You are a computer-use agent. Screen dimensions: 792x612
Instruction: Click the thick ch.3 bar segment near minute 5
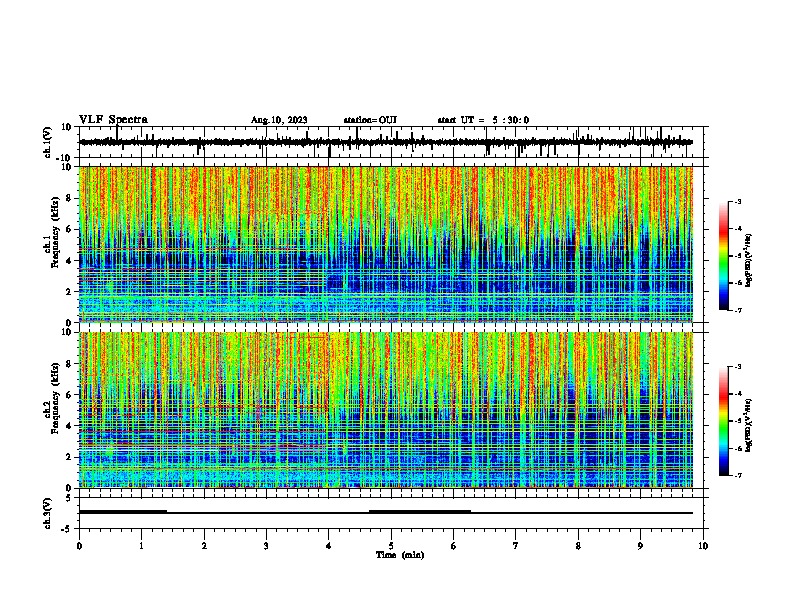tap(420, 512)
